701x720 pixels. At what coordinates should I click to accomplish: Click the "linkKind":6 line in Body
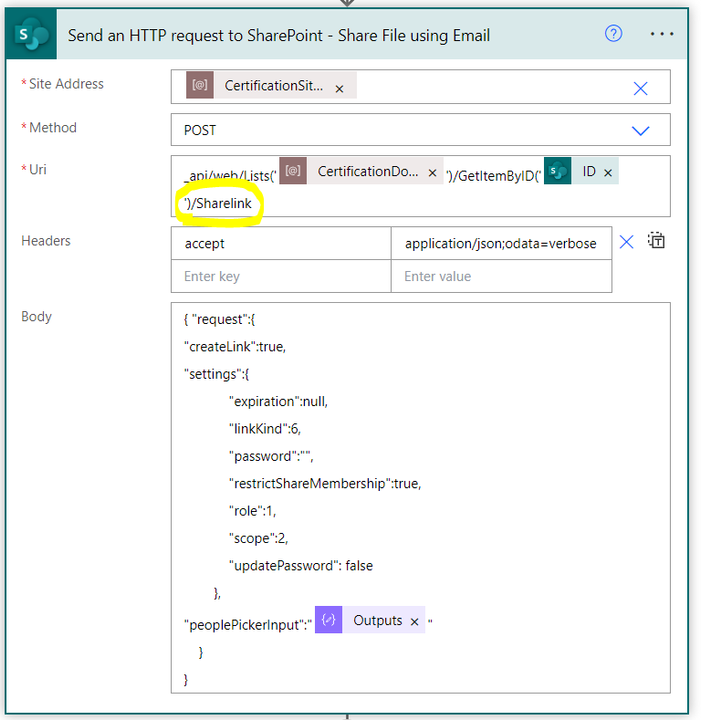pos(265,429)
